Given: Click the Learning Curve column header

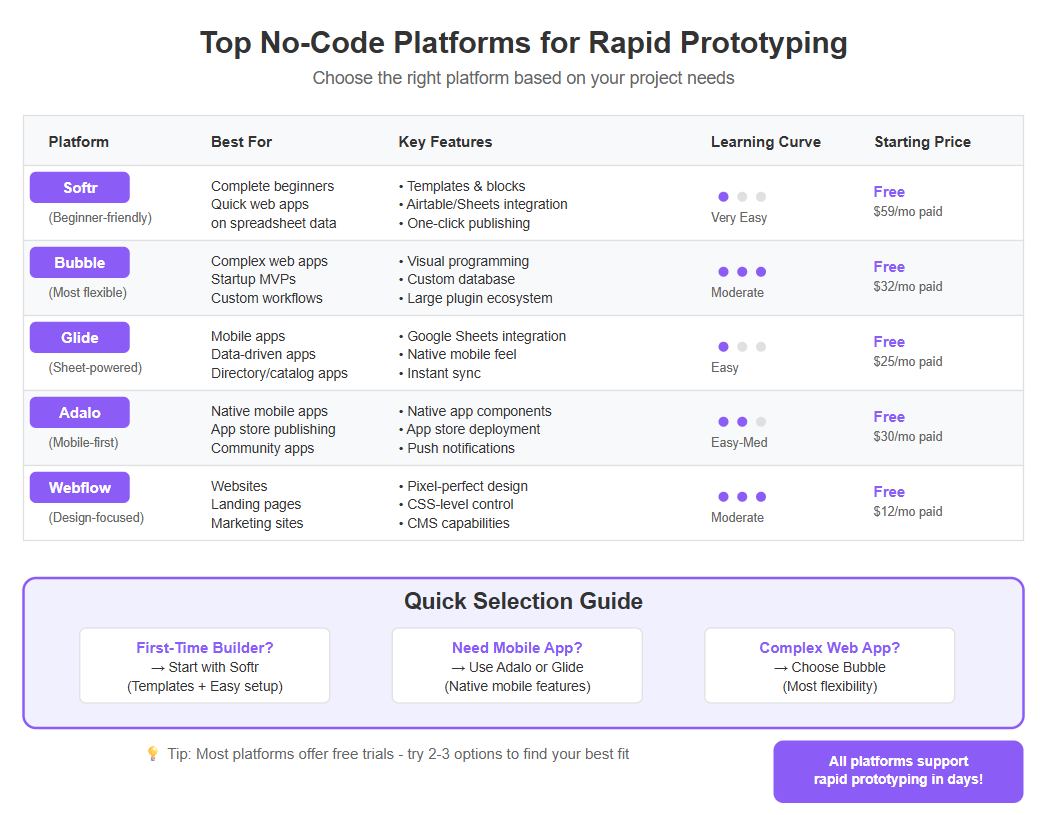Looking at the screenshot, I should click(x=765, y=142).
